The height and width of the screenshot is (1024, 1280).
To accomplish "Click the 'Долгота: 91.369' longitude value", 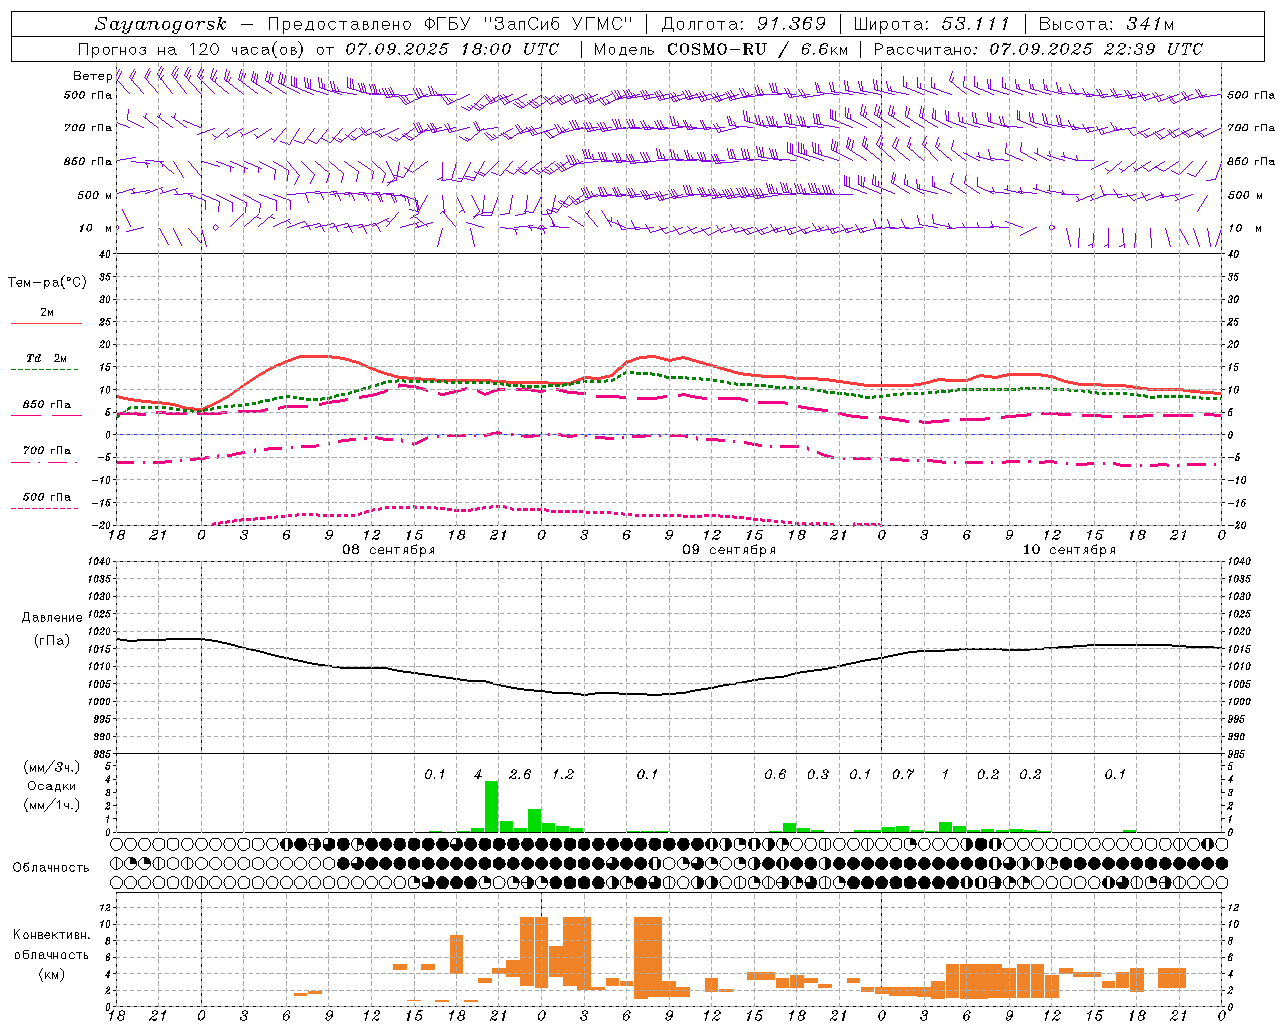I will [x=744, y=24].
